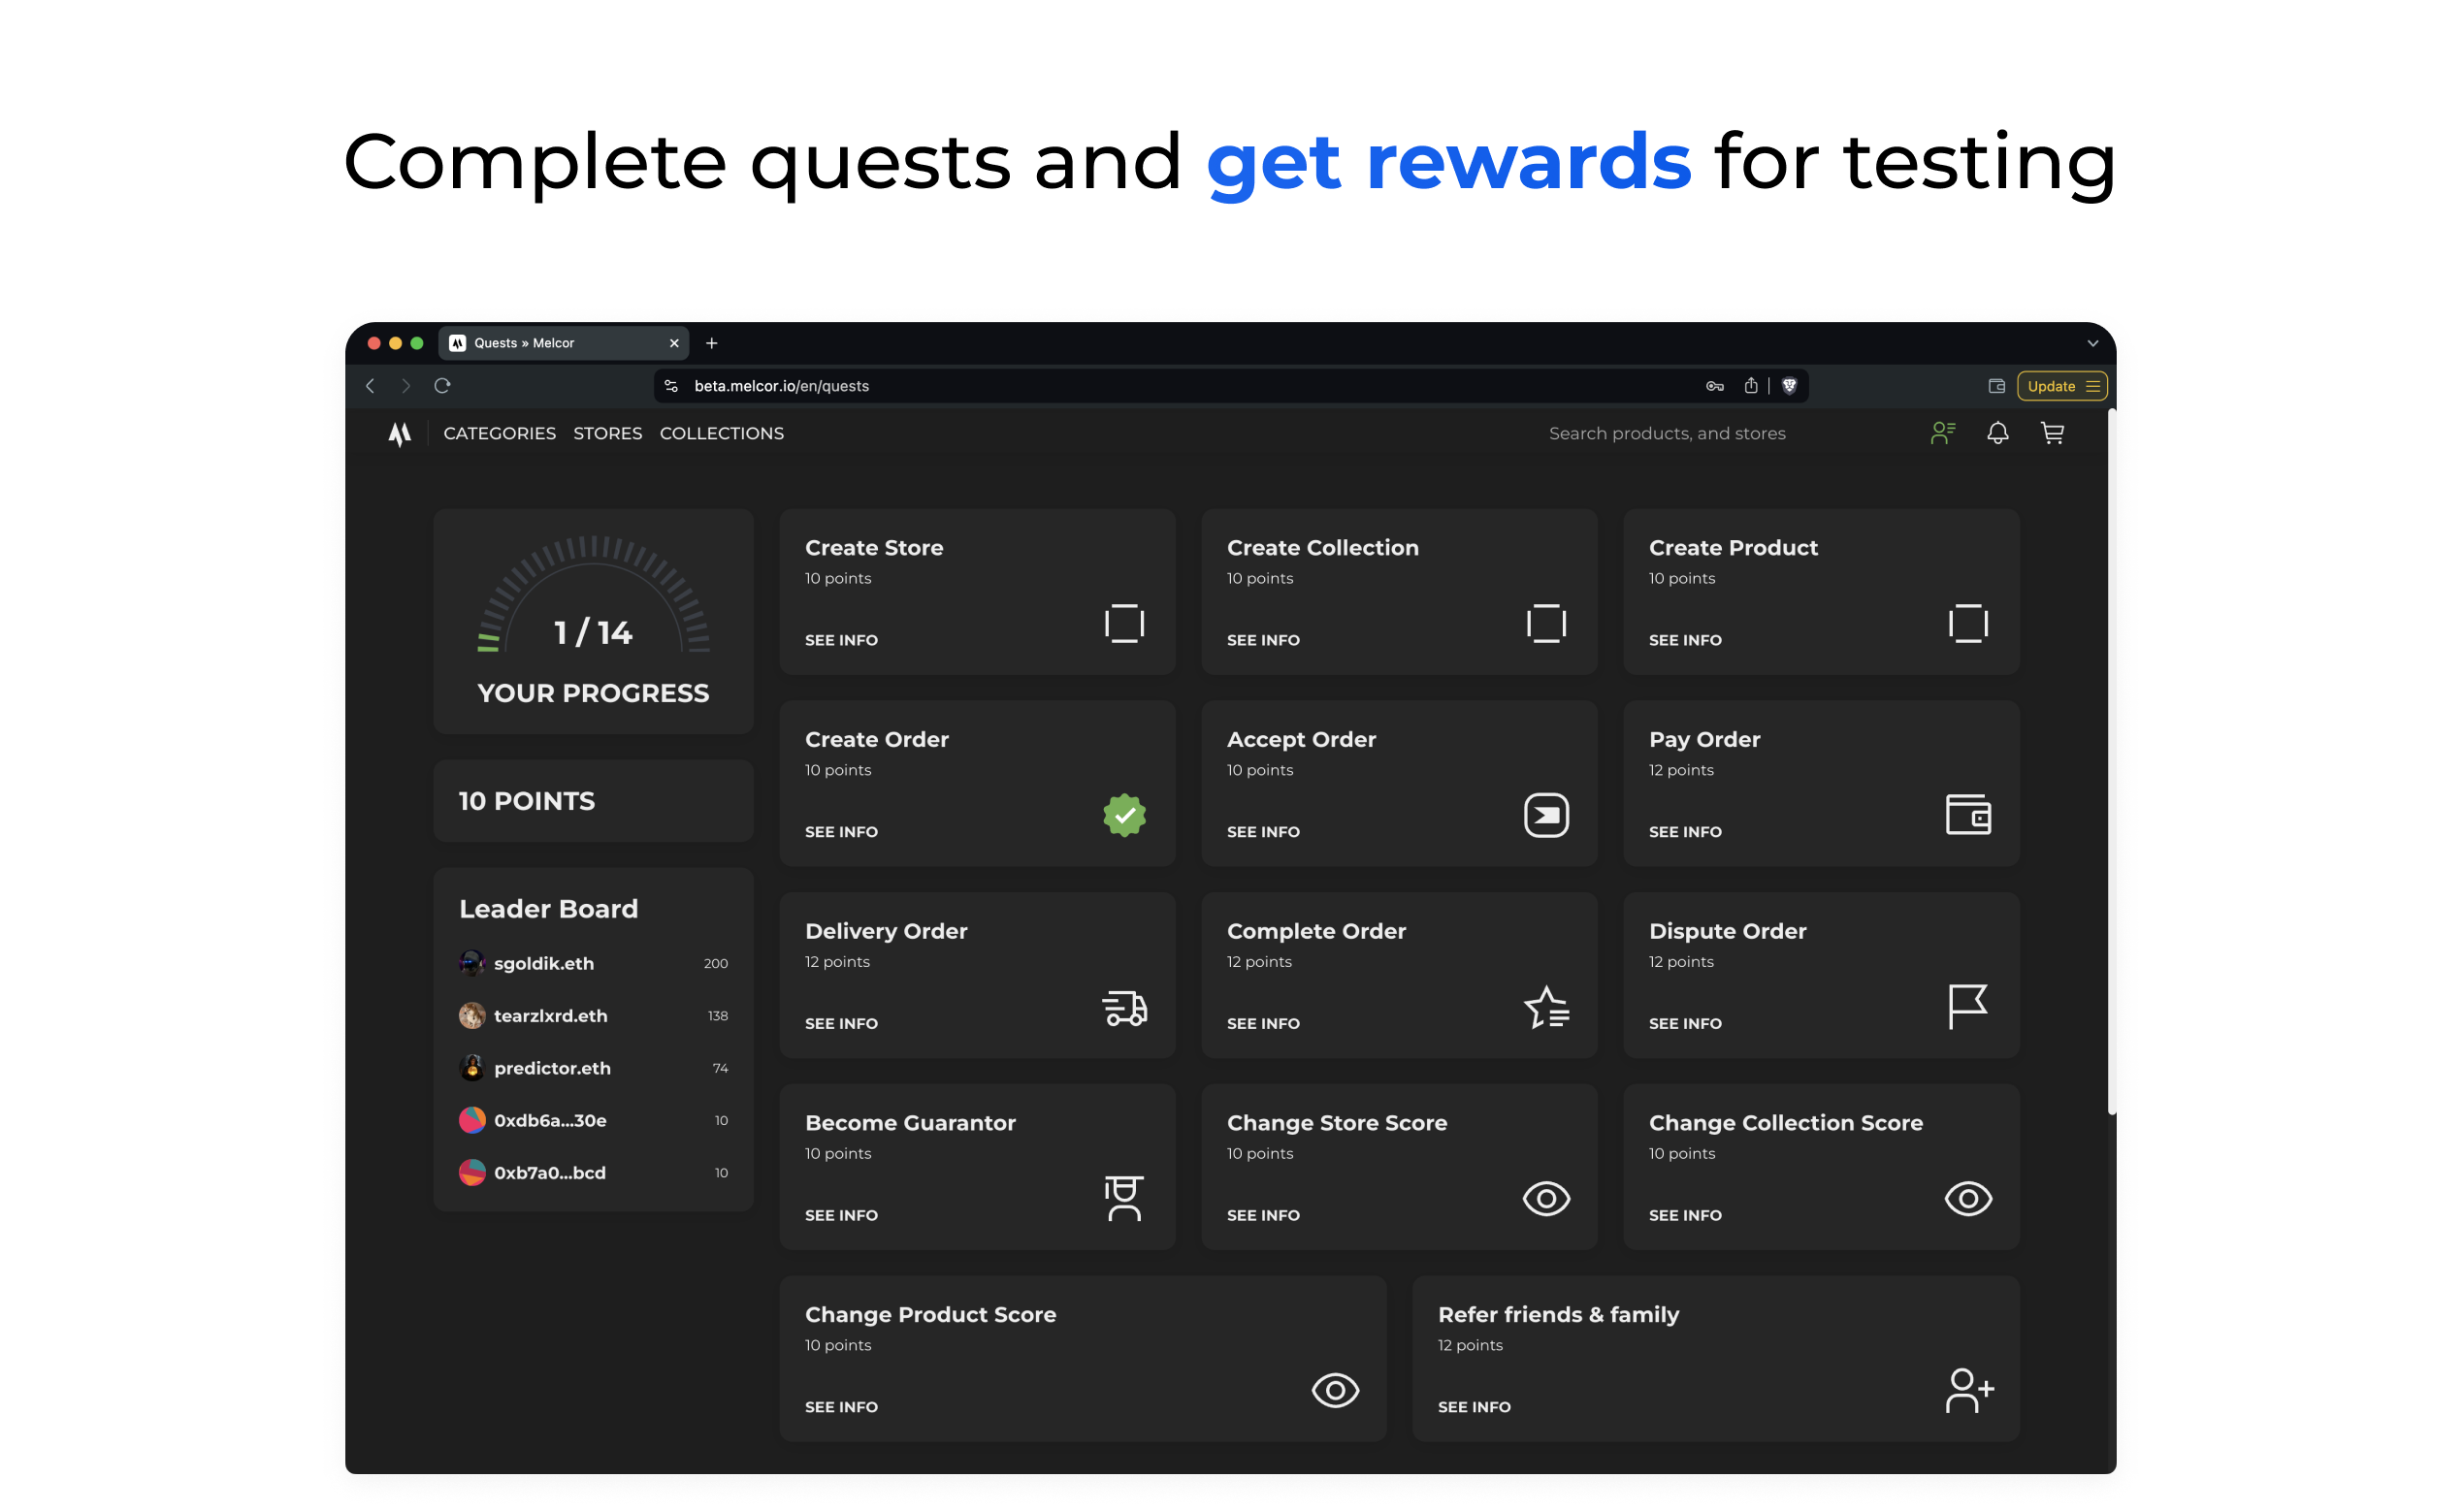
Task: Click the Brave shields icon
Action: pos(1789,386)
